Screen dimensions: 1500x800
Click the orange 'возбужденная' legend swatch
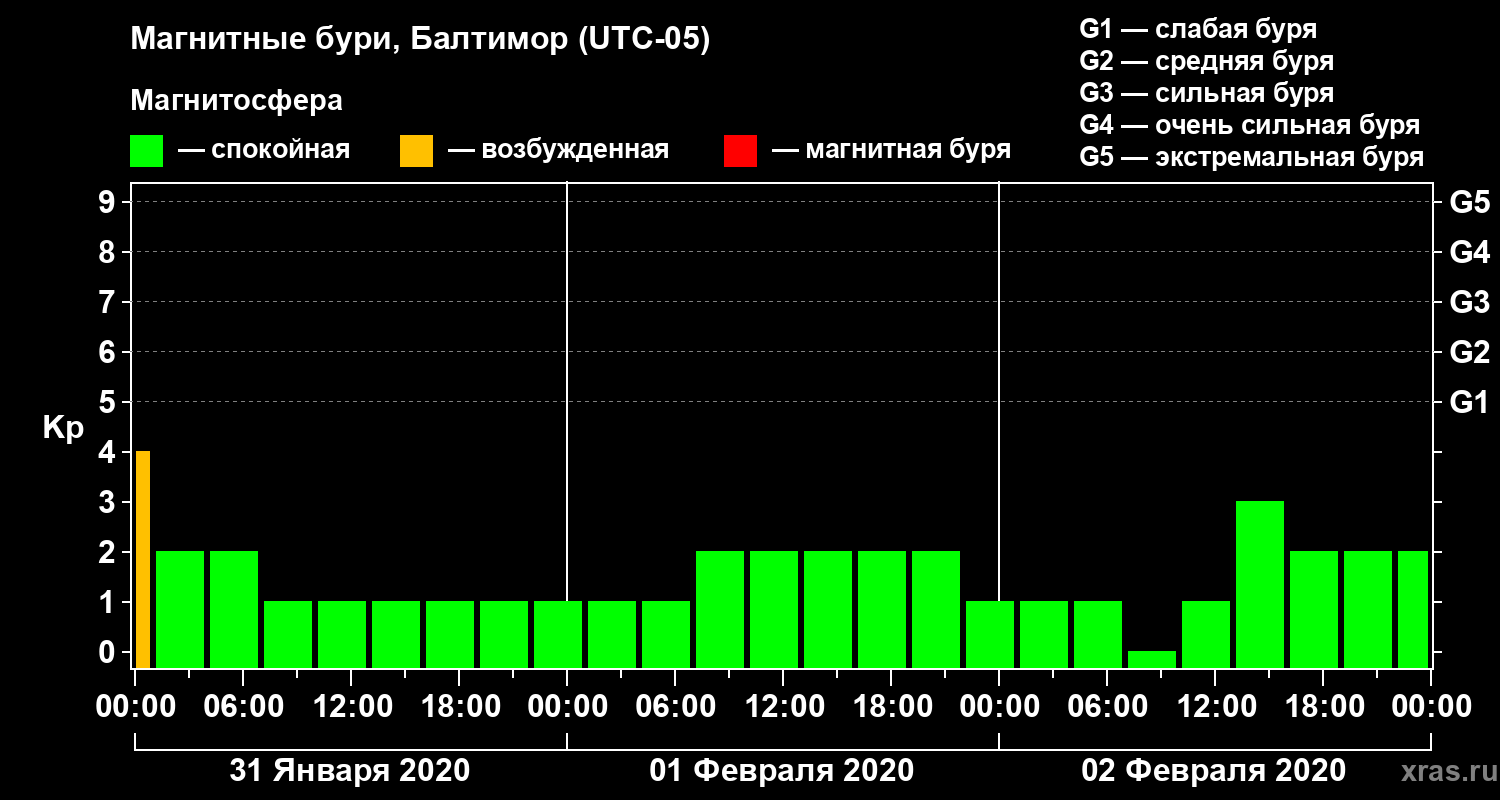click(x=416, y=151)
